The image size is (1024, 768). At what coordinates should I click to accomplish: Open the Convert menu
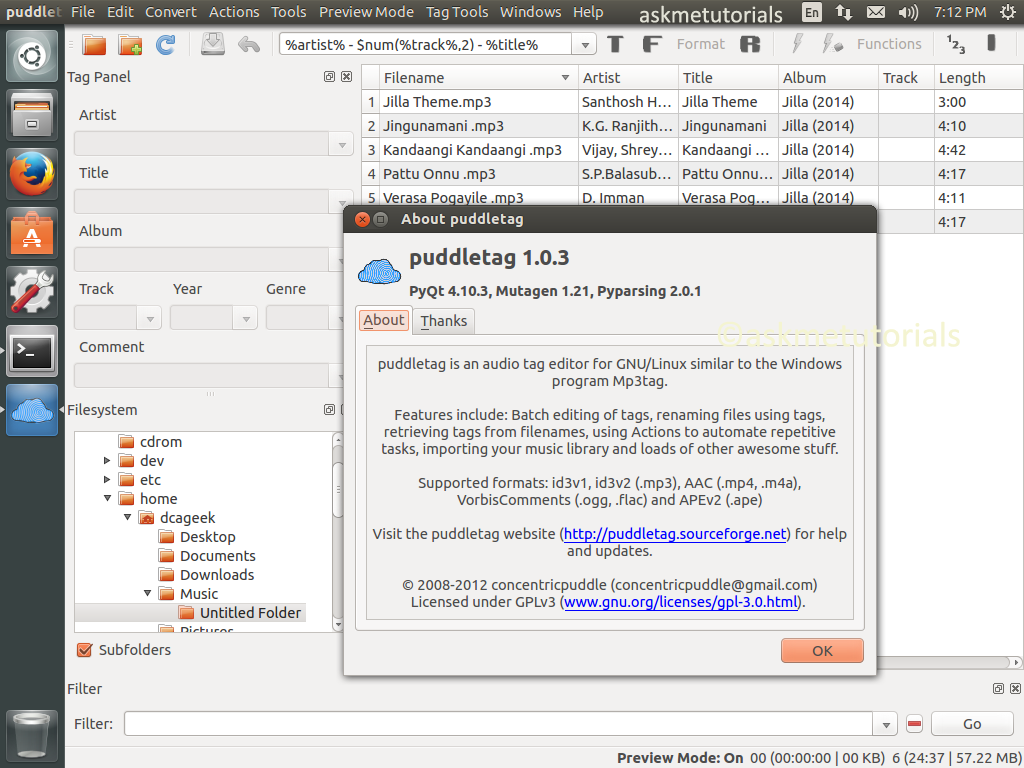click(x=171, y=12)
